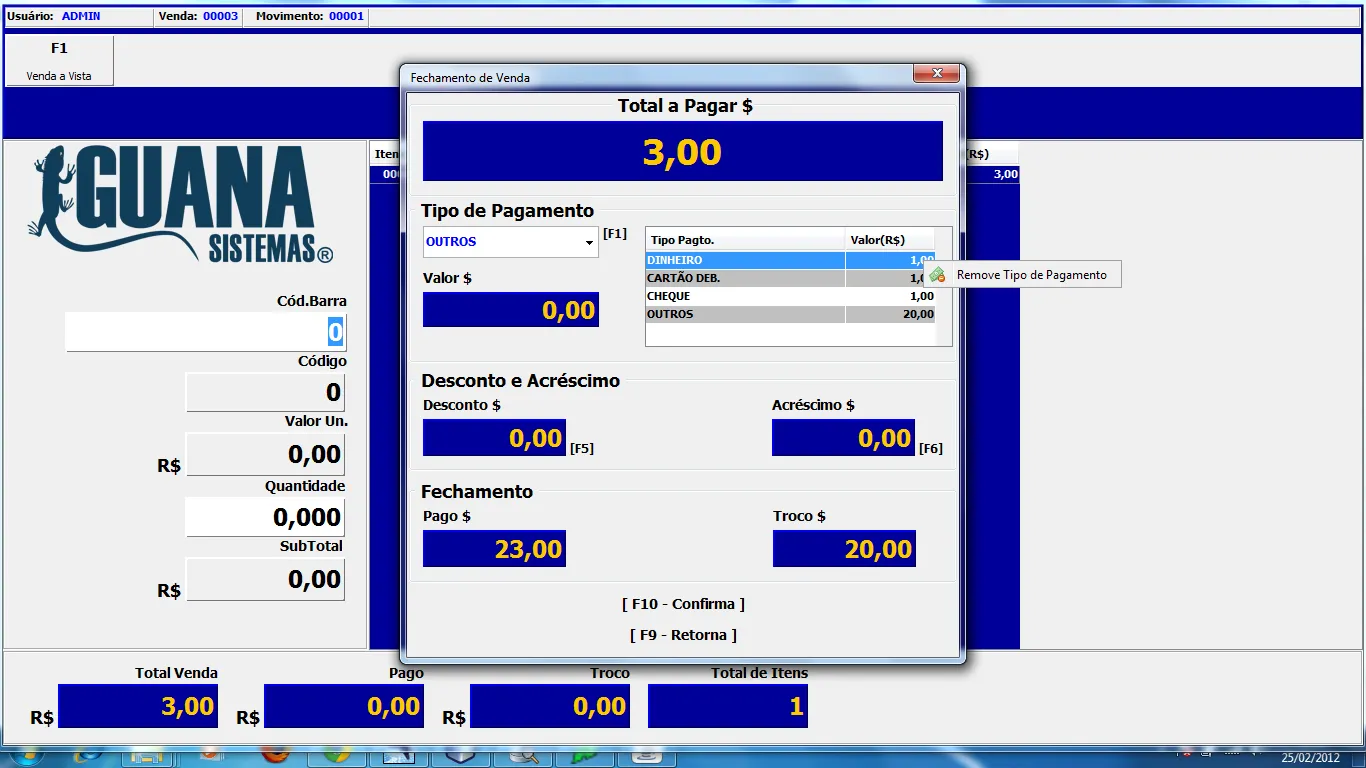
Task: Click the Valor(R$) header in payments table
Action: click(x=890, y=240)
